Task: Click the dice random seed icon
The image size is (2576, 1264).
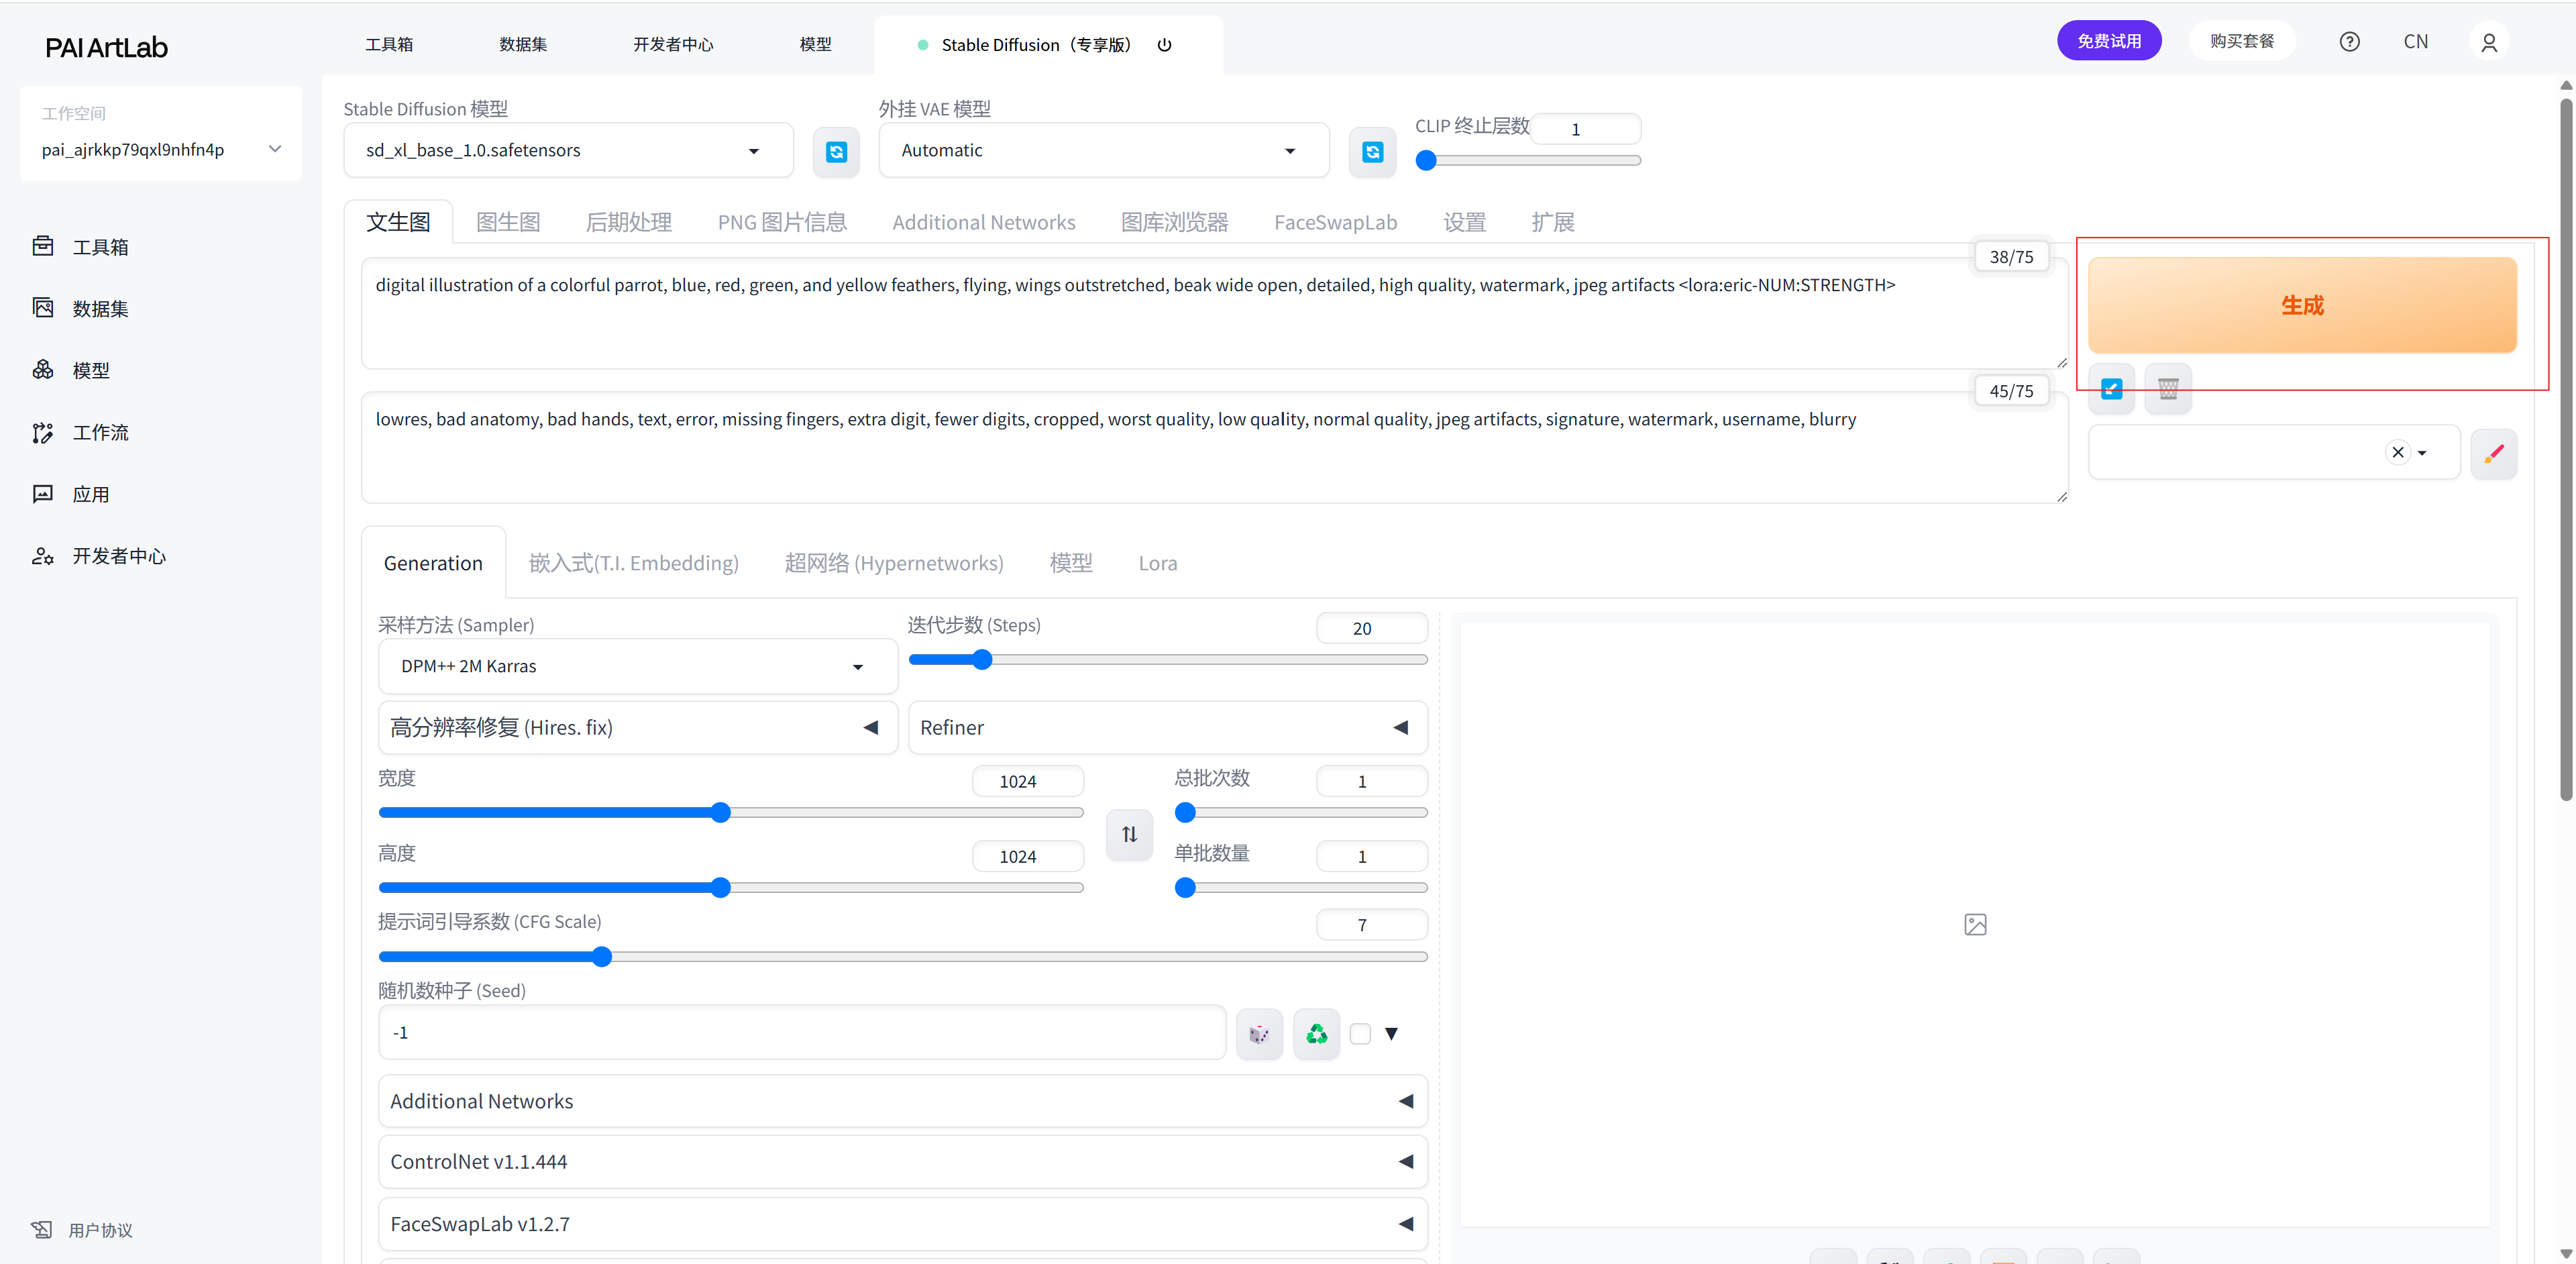Action: point(1259,1033)
